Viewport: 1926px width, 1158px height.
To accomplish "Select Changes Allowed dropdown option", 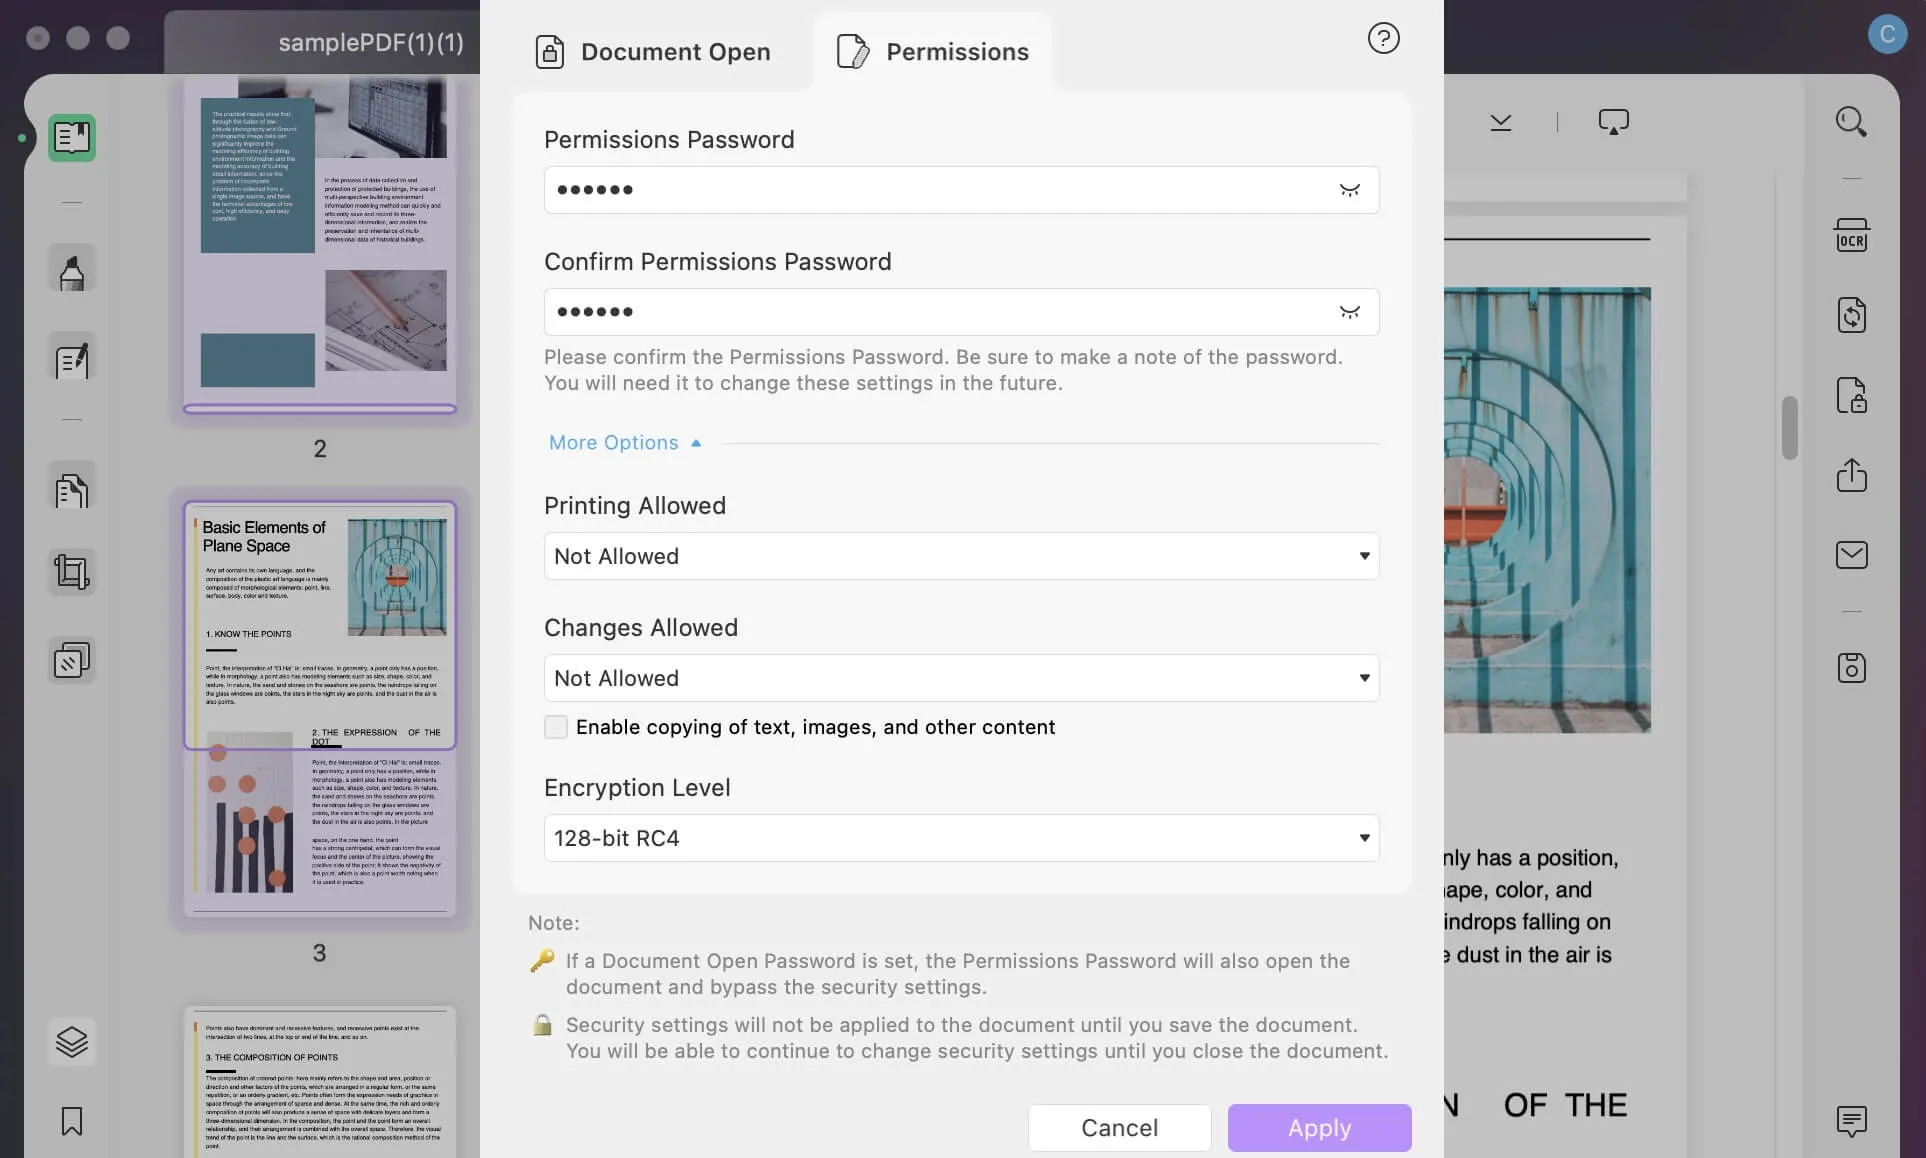I will tap(959, 677).
